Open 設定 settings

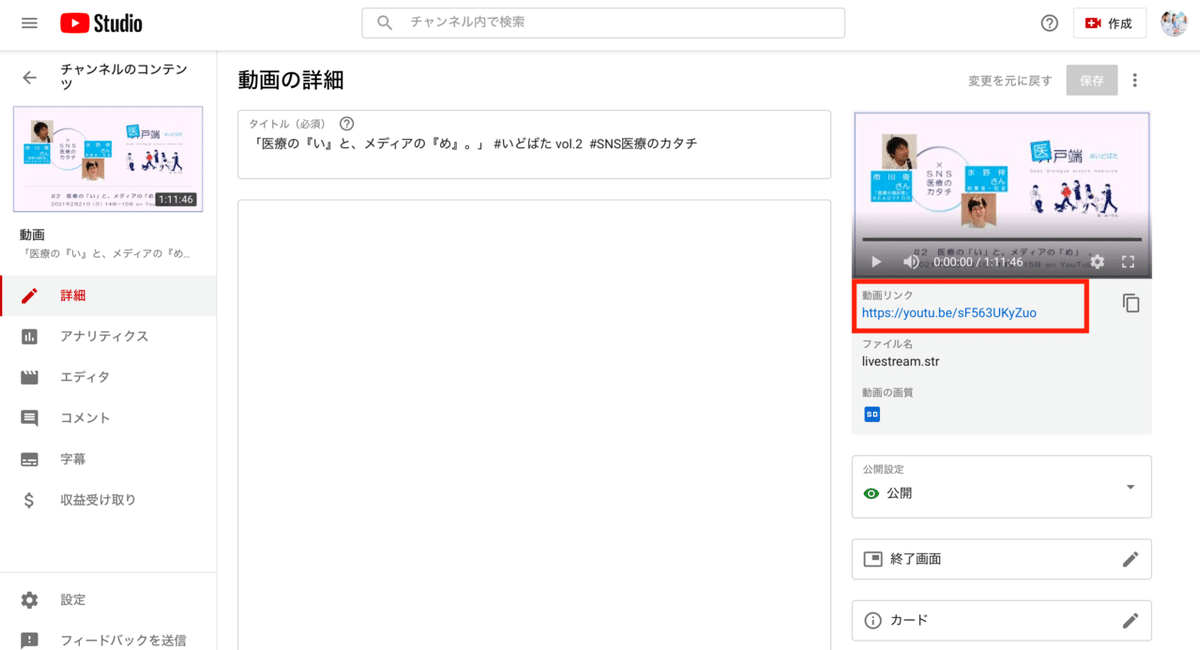click(108, 600)
